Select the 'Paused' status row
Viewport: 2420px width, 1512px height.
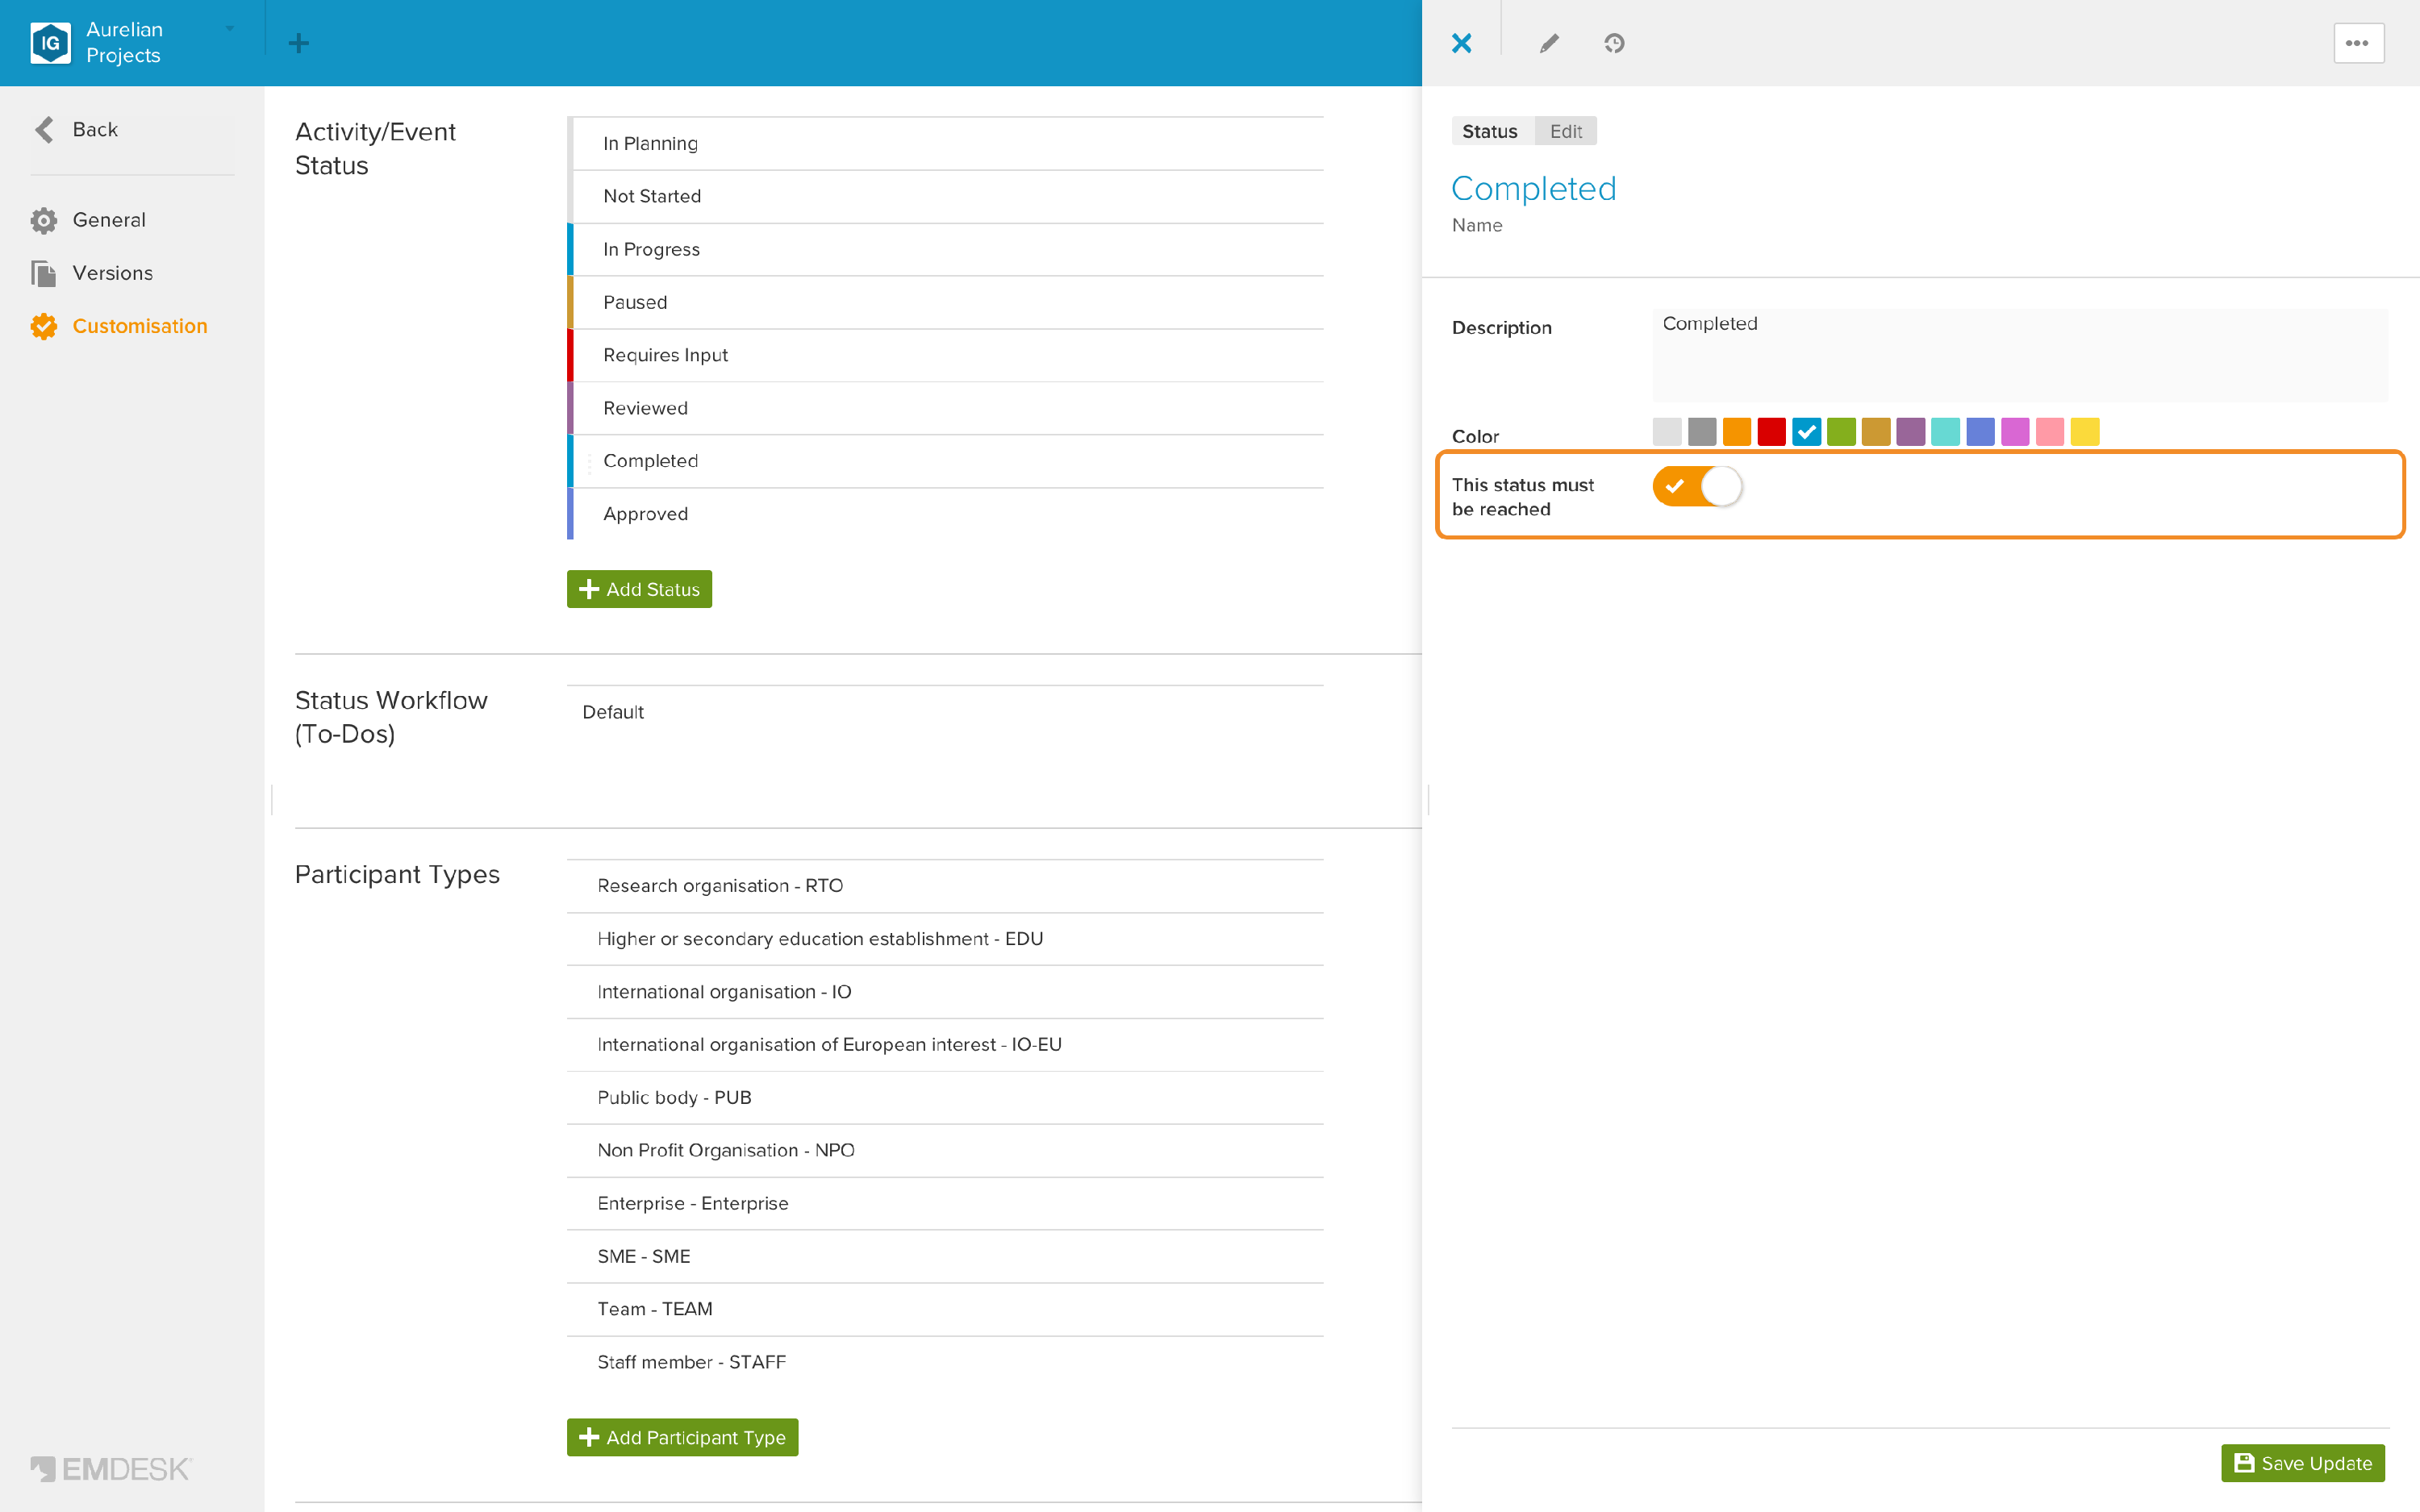point(946,302)
